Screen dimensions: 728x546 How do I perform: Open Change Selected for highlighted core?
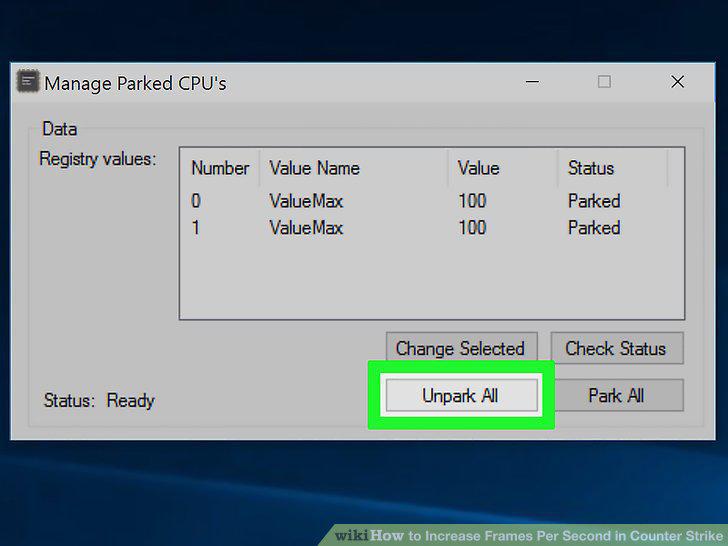coord(462,348)
